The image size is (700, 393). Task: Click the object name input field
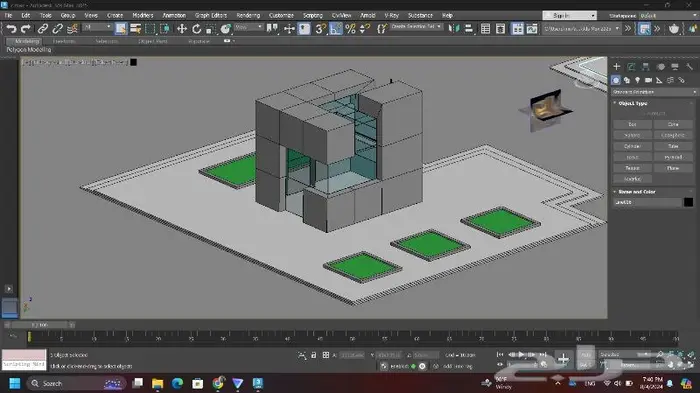647,202
